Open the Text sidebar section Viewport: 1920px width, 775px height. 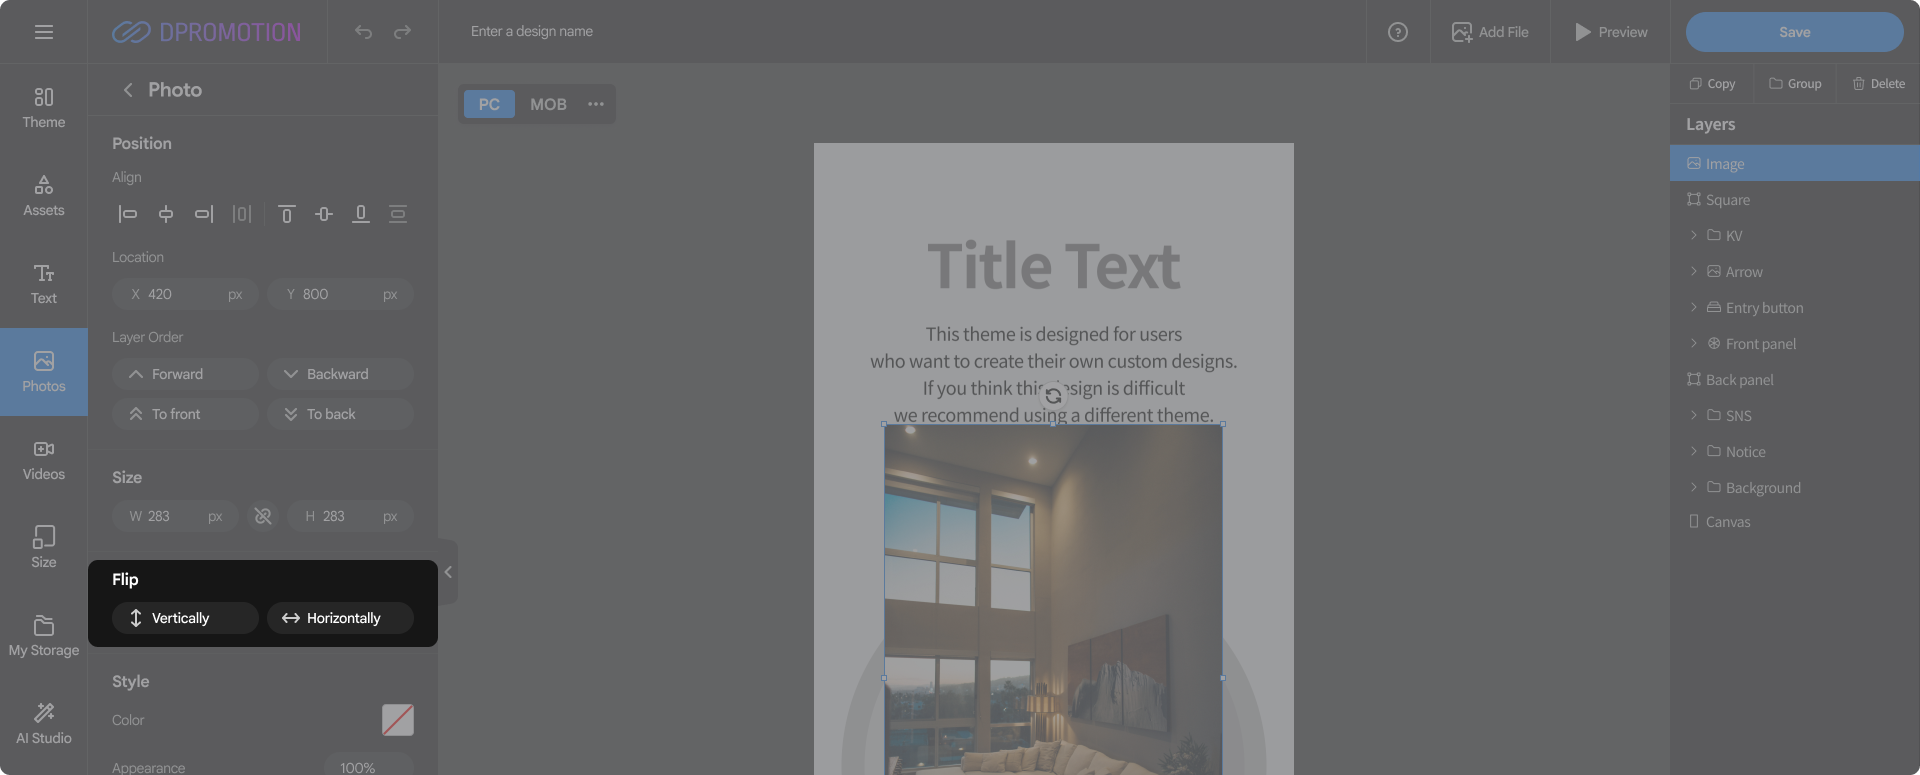pos(44,284)
